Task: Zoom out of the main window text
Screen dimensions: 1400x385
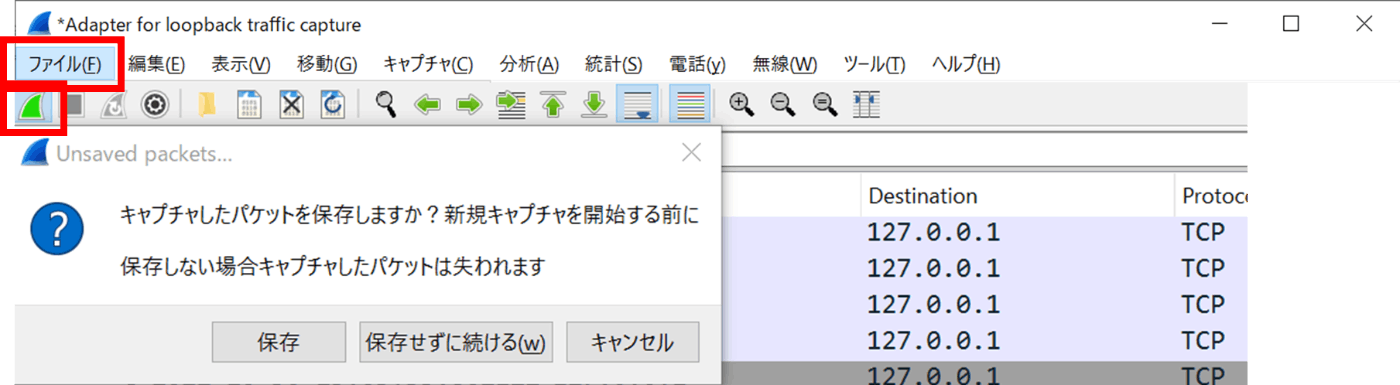Action: point(783,105)
